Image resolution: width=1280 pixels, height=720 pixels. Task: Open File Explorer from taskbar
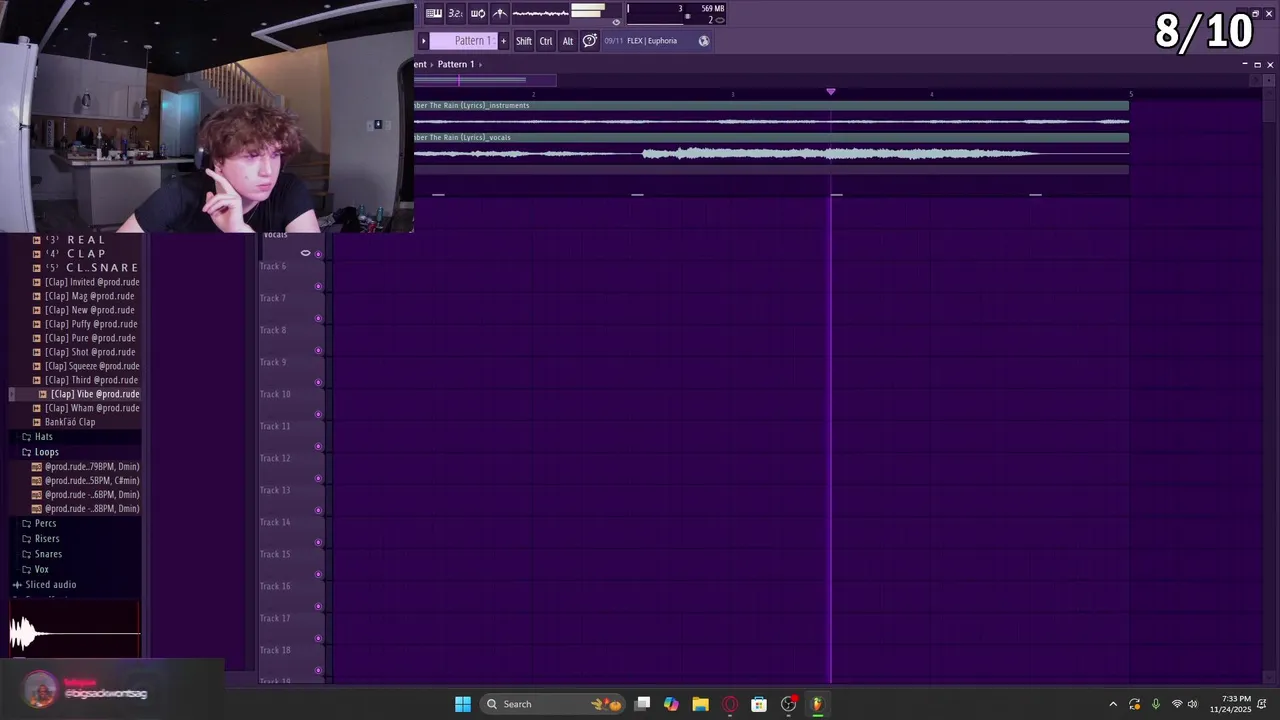point(700,704)
